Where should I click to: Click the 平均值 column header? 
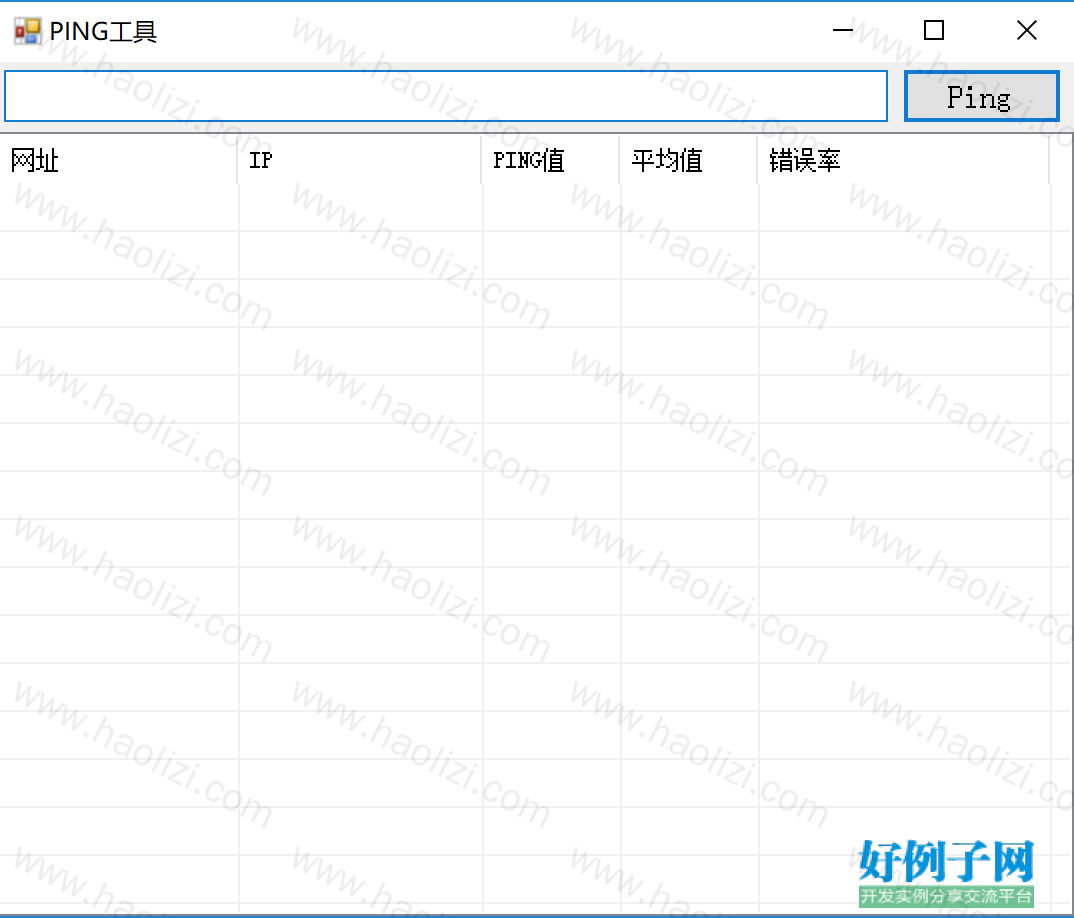pos(688,160)
